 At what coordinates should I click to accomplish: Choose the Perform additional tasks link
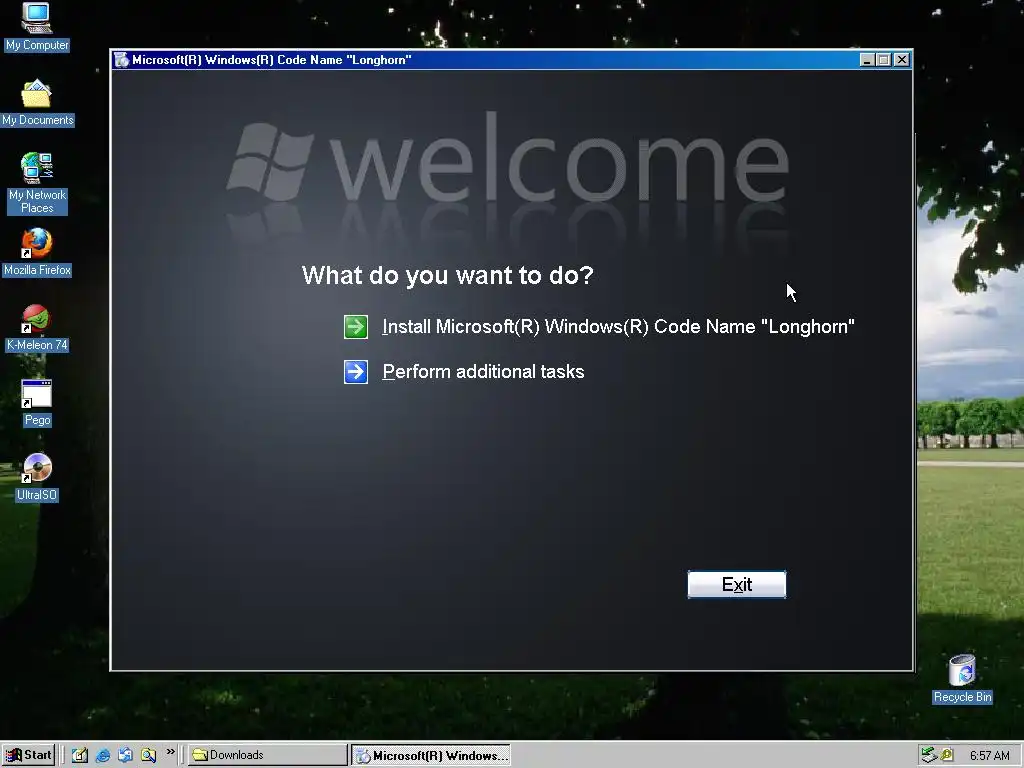pyautogui.click(x=483, y=372)
